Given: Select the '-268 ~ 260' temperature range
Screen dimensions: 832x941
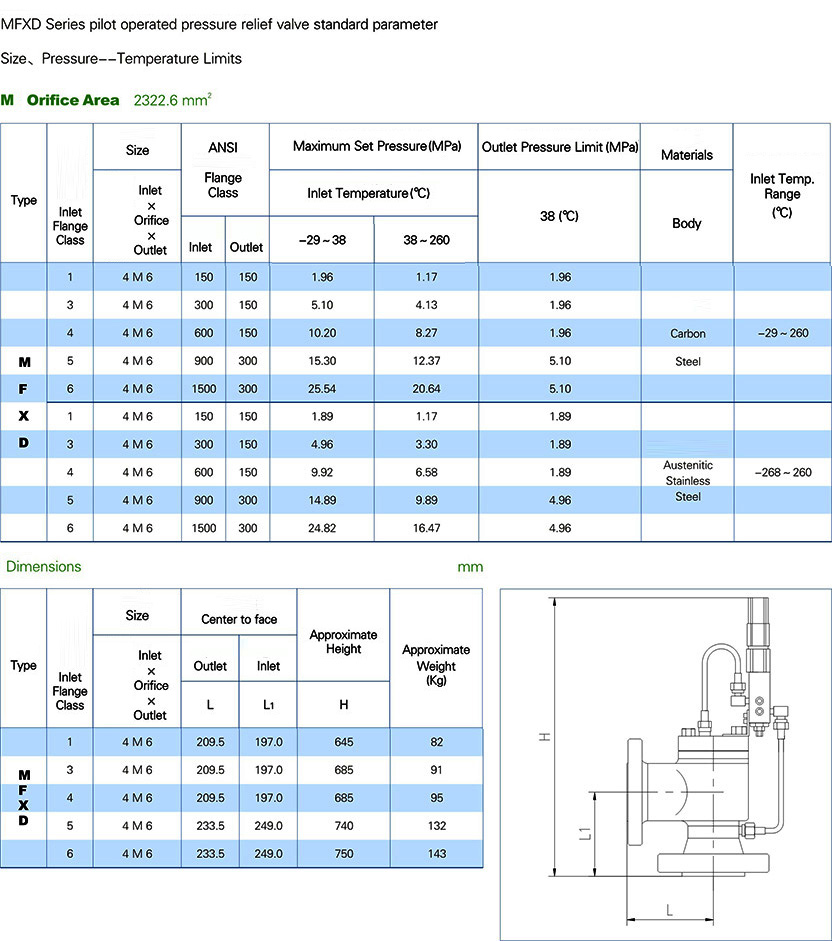Looking at the screenshot, I should [x=783, y=472].
